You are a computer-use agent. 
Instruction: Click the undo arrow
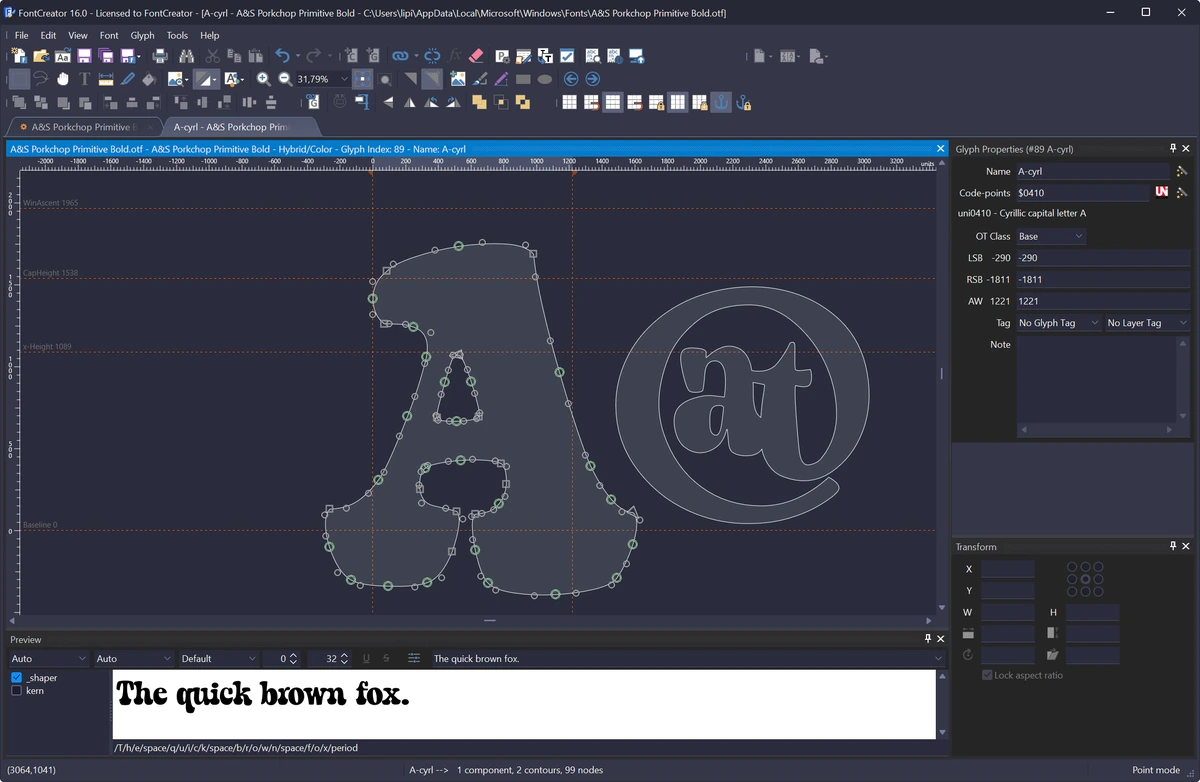[282, 56]
